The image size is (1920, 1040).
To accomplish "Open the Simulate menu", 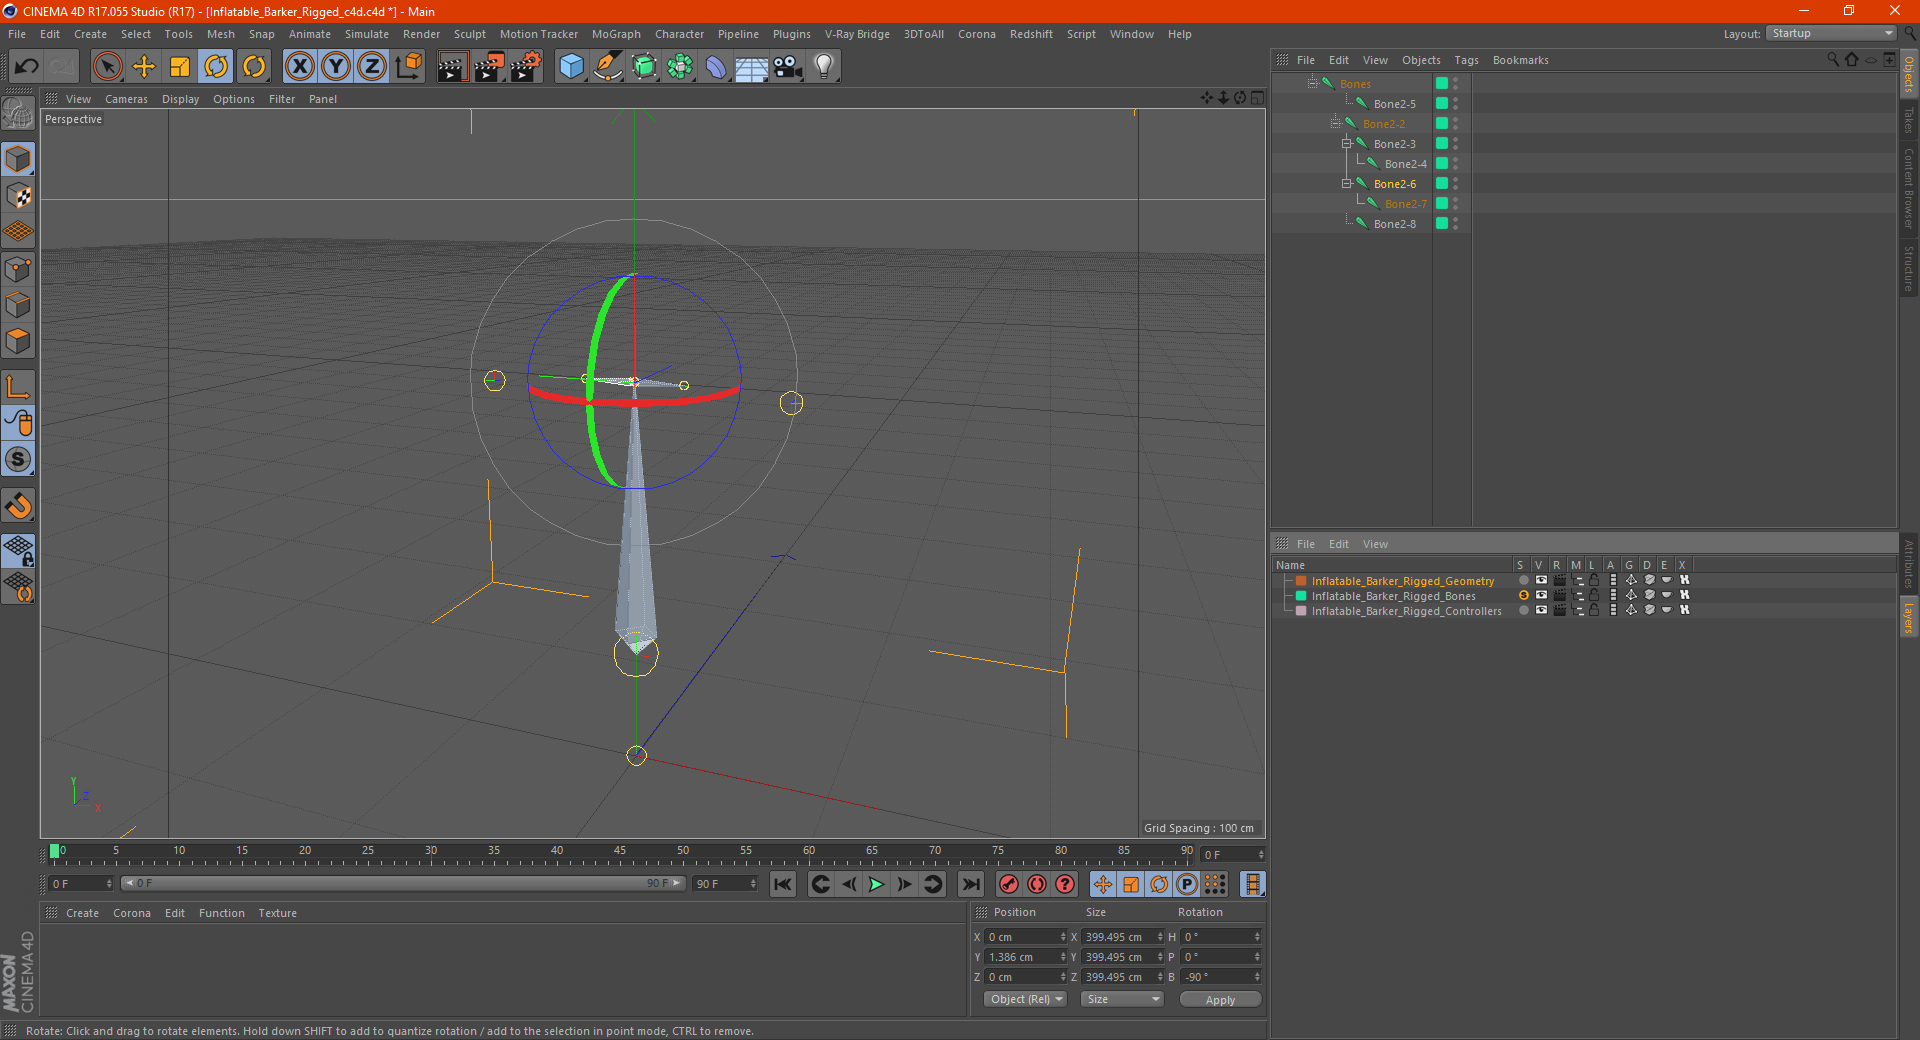I will pos(367,34).
